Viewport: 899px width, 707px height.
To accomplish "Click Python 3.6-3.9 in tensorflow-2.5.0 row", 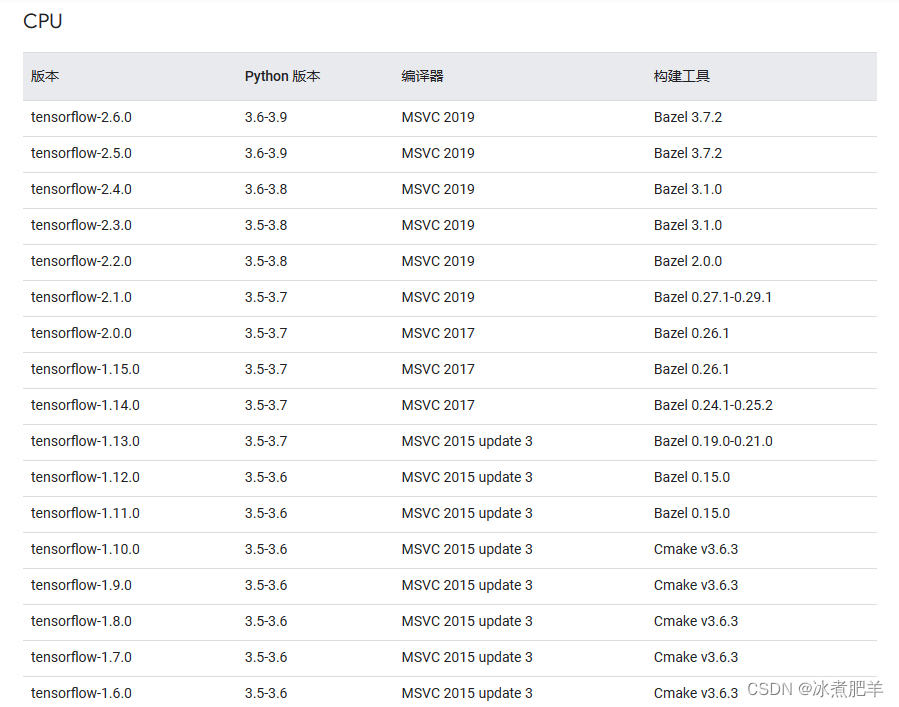I will (x=266, y=153).
